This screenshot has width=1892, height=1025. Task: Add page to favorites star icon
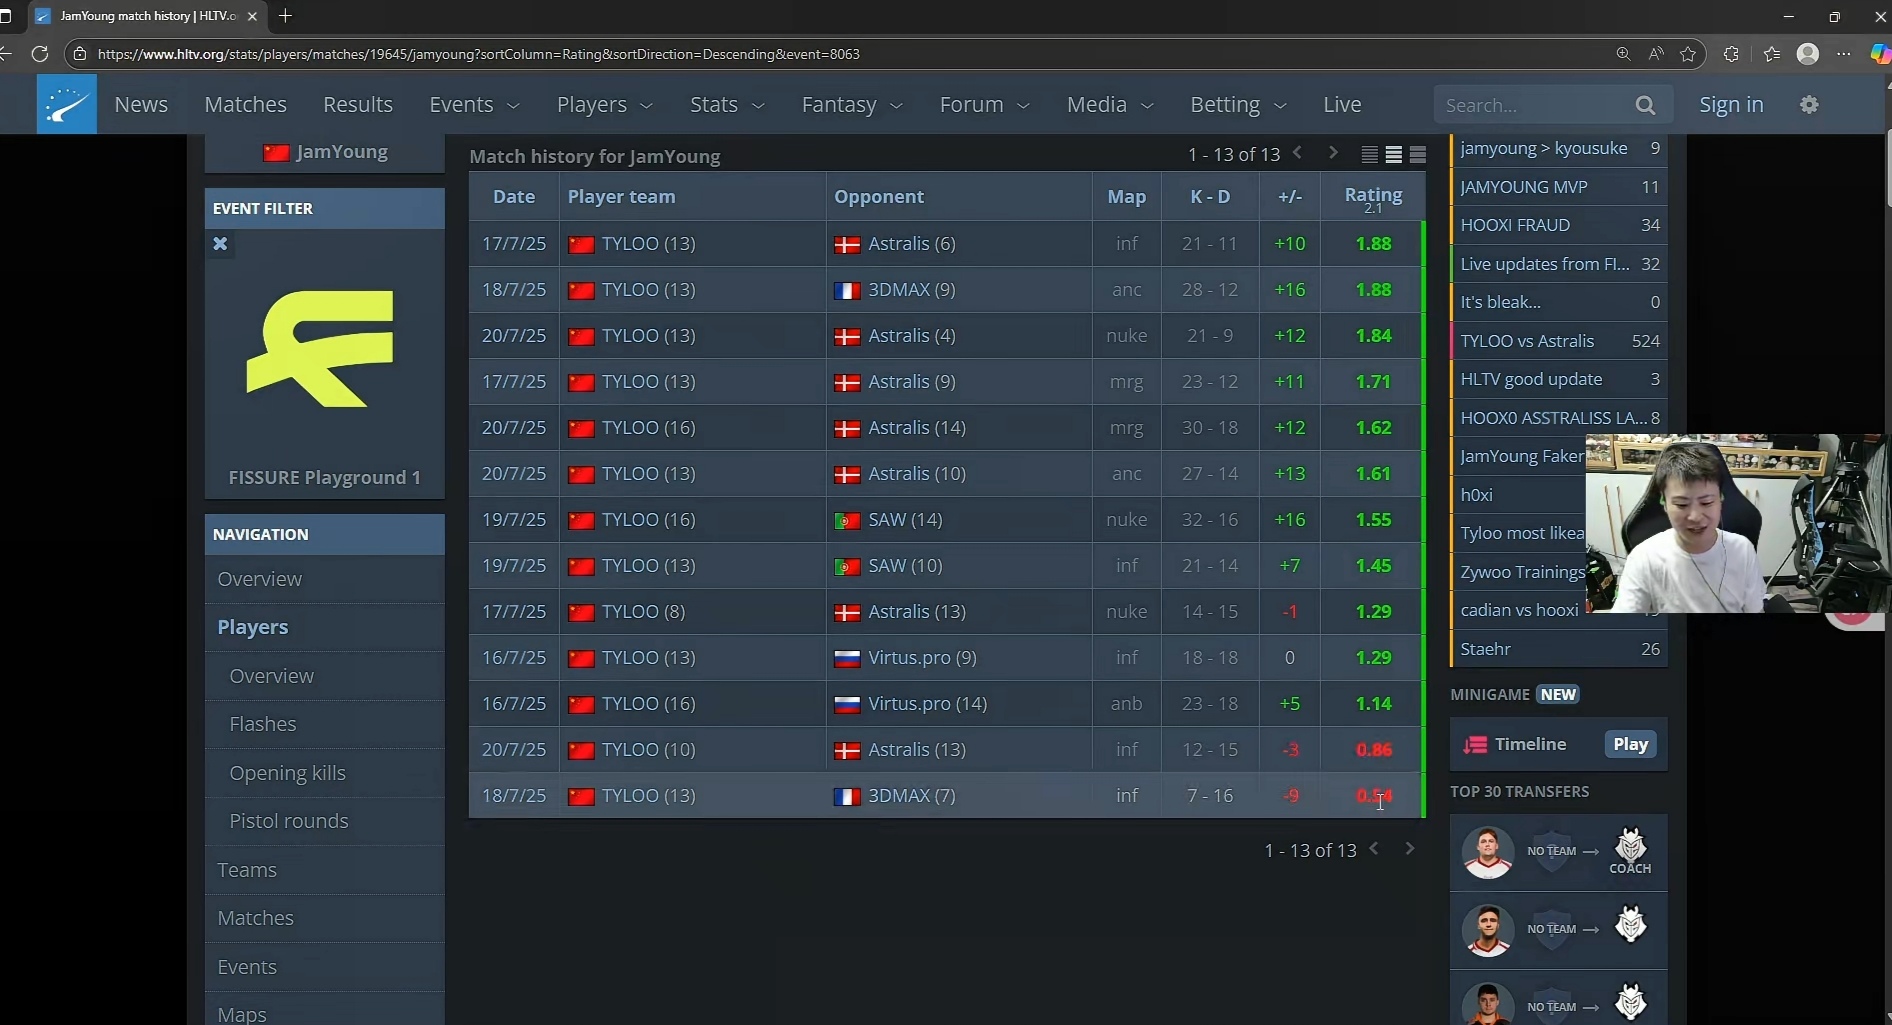[1689, 54]
